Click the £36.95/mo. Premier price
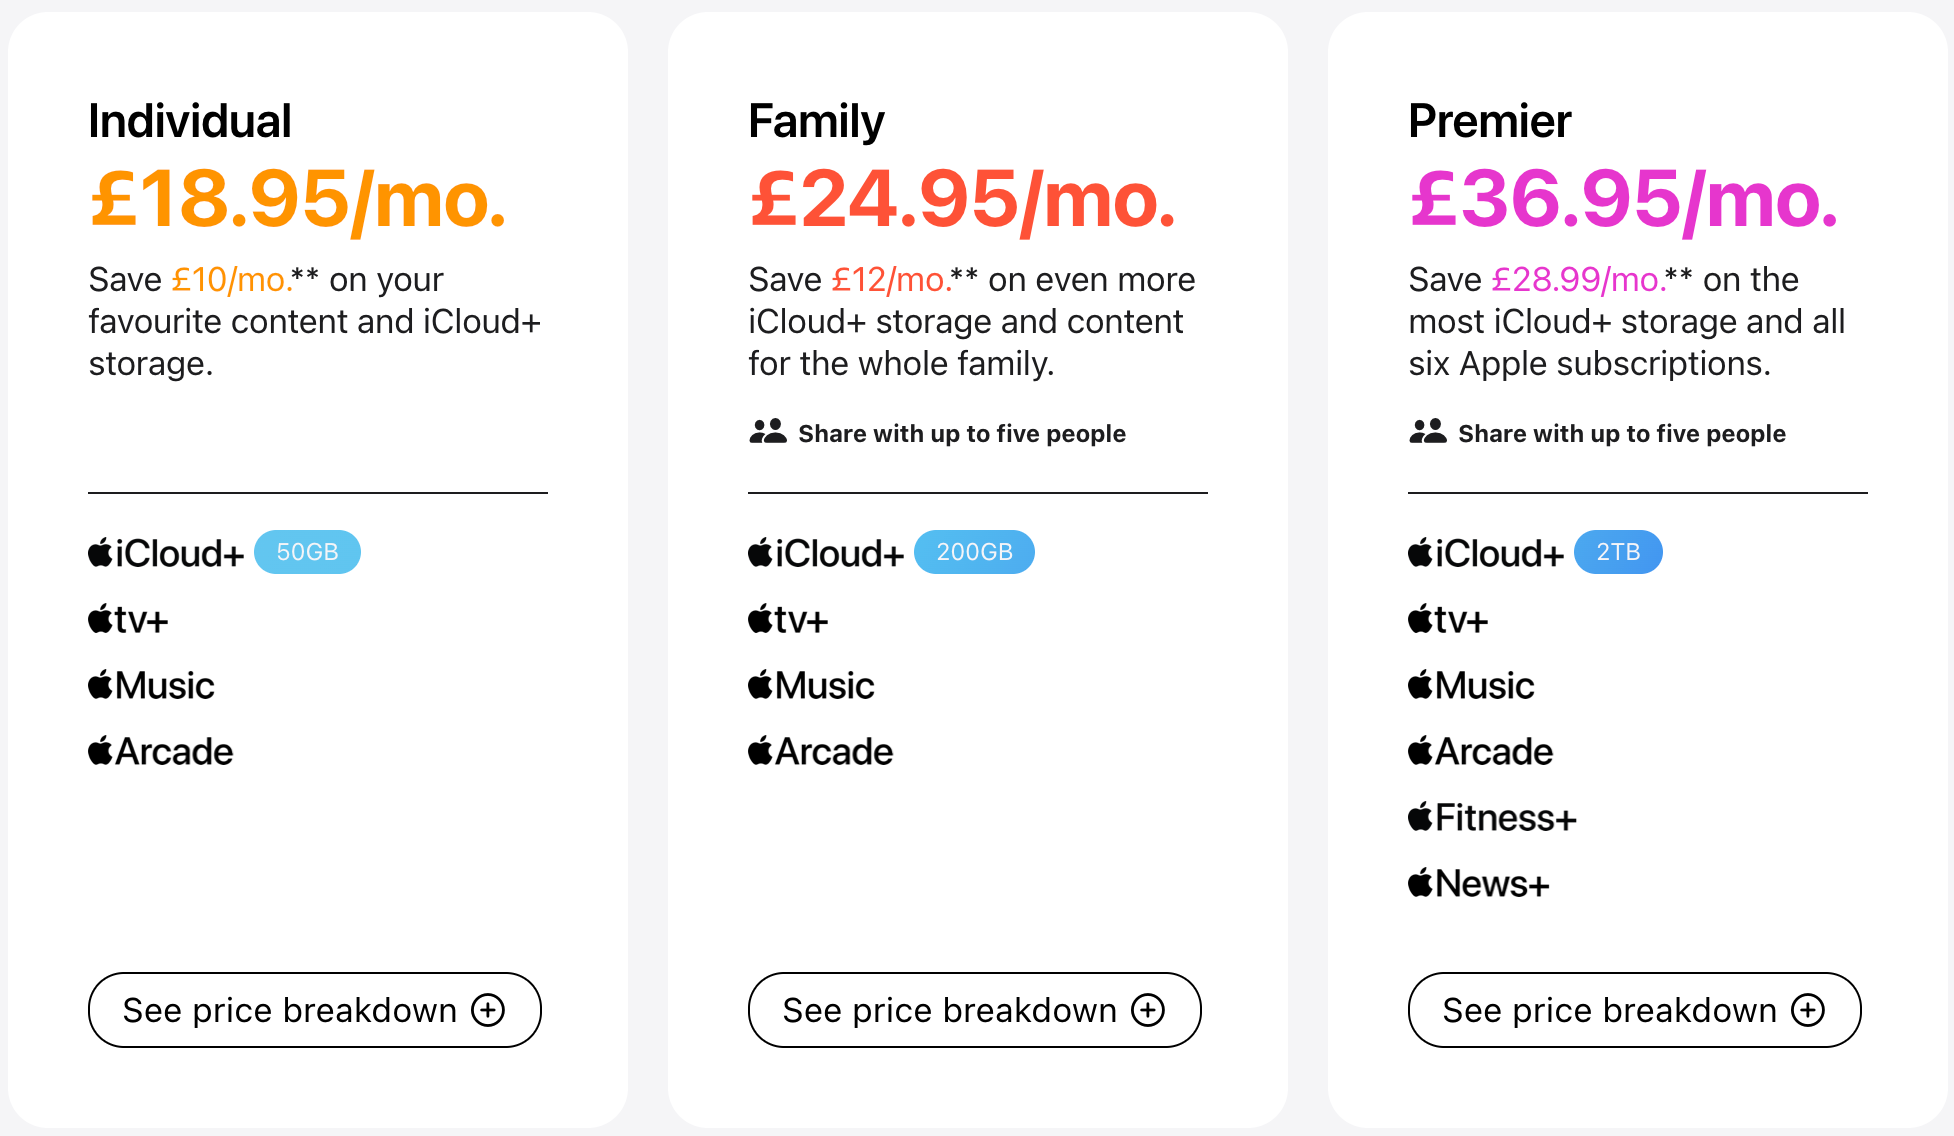This screenshot has height=1136, width=1954. click(1624, 200)
